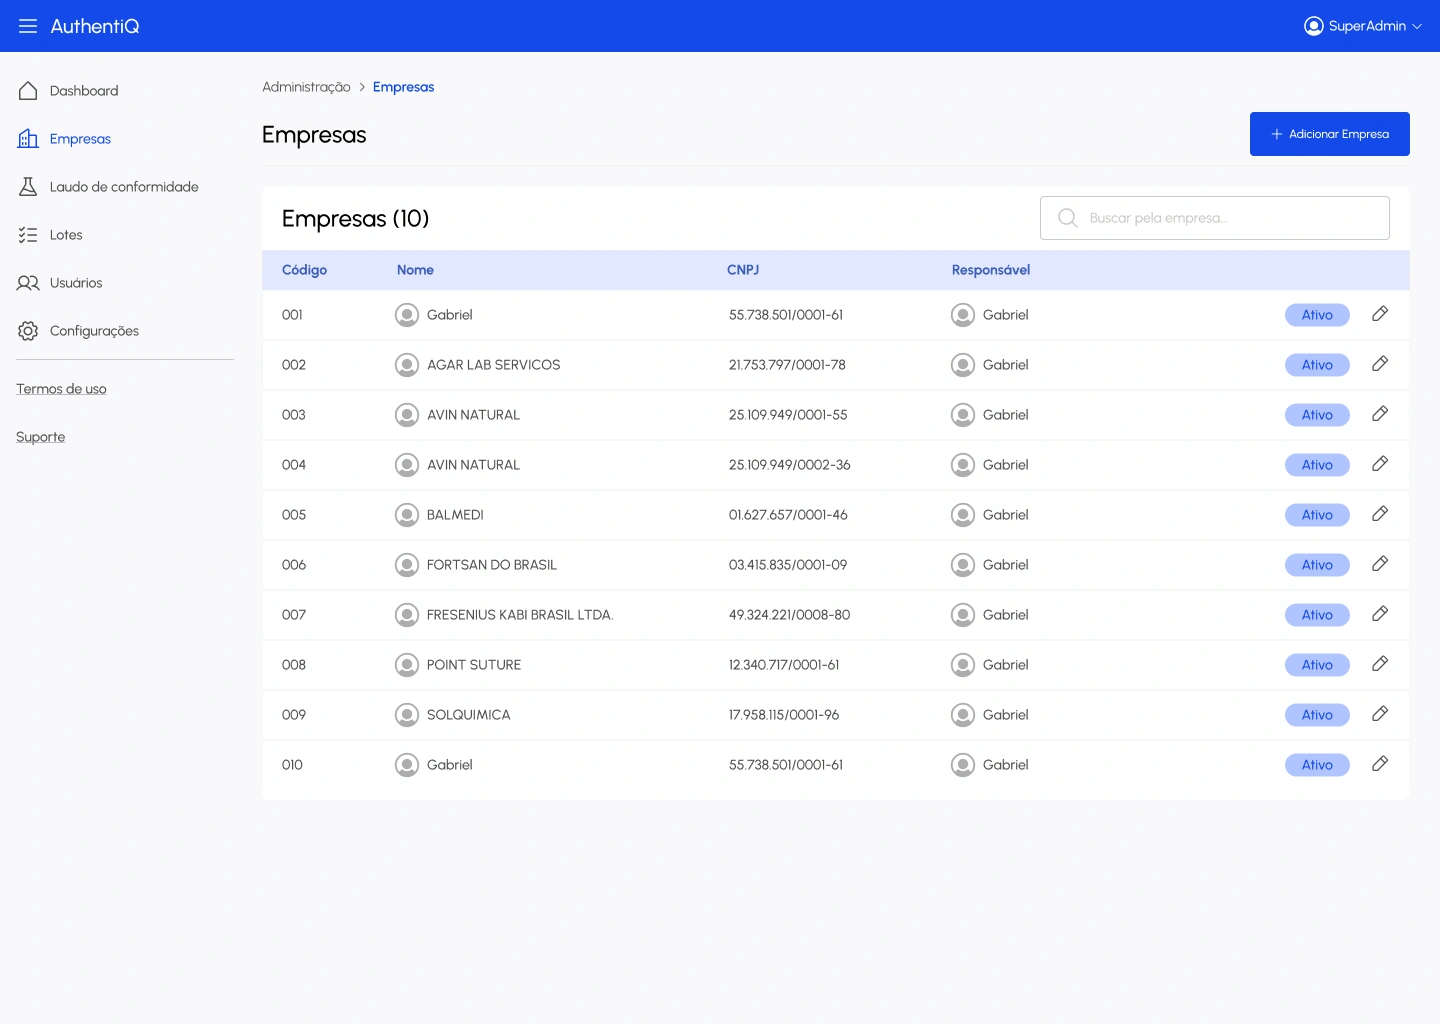This screenshot has height=1024, width=1440.
Task: Click the Adicionar Empresa button
Action: pos(1329,134)
